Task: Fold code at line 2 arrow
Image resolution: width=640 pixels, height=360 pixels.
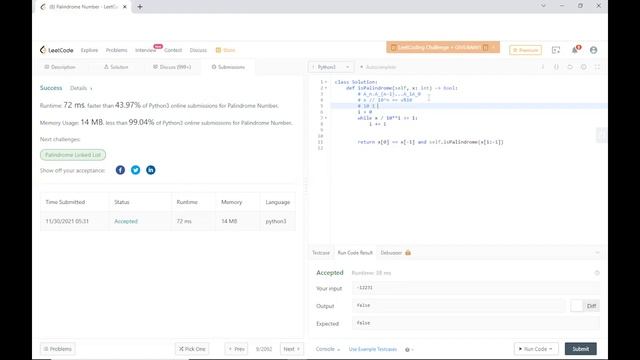Action: click(x=326, y=88)
